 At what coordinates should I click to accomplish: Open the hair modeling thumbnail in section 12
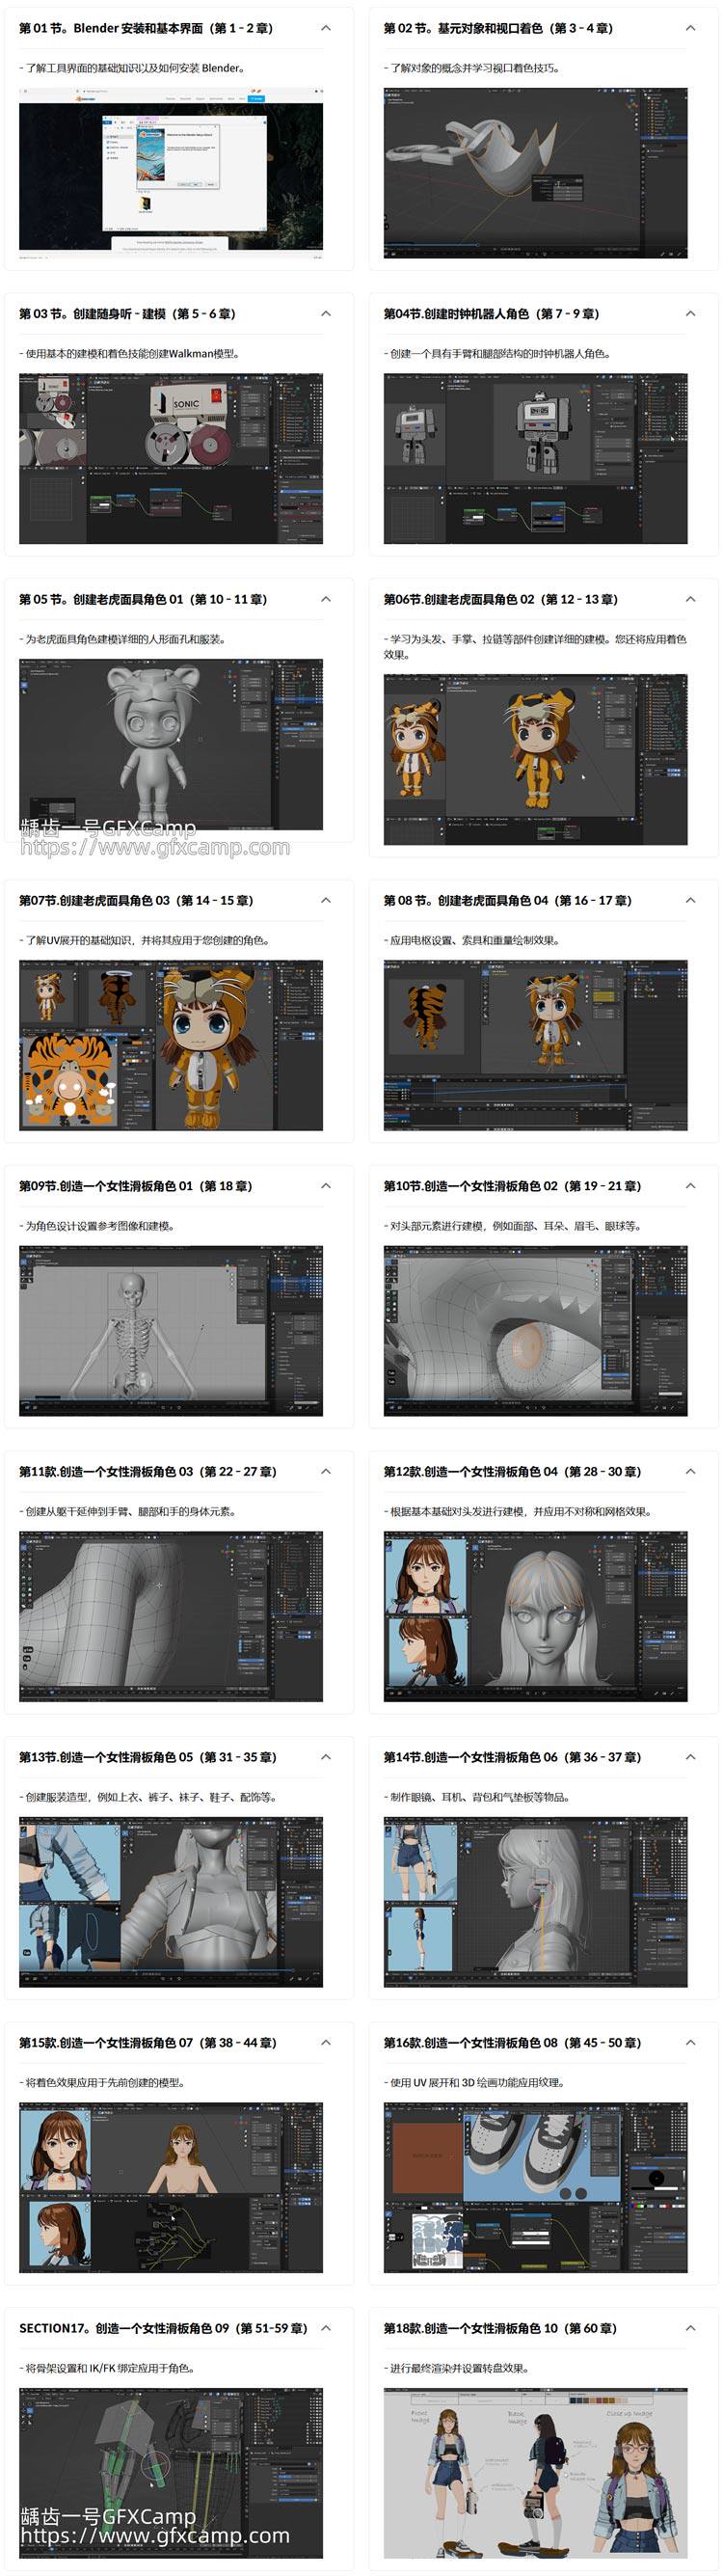pos(535,1617)
